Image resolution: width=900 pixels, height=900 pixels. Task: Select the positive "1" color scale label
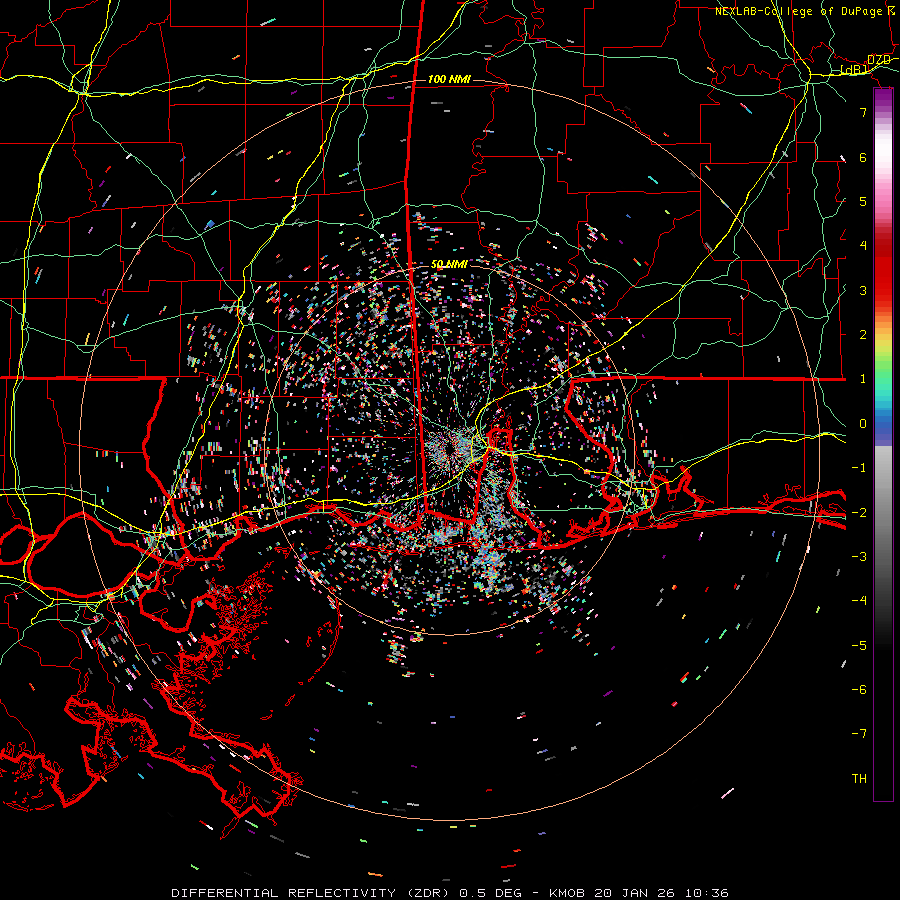(863, 379)
